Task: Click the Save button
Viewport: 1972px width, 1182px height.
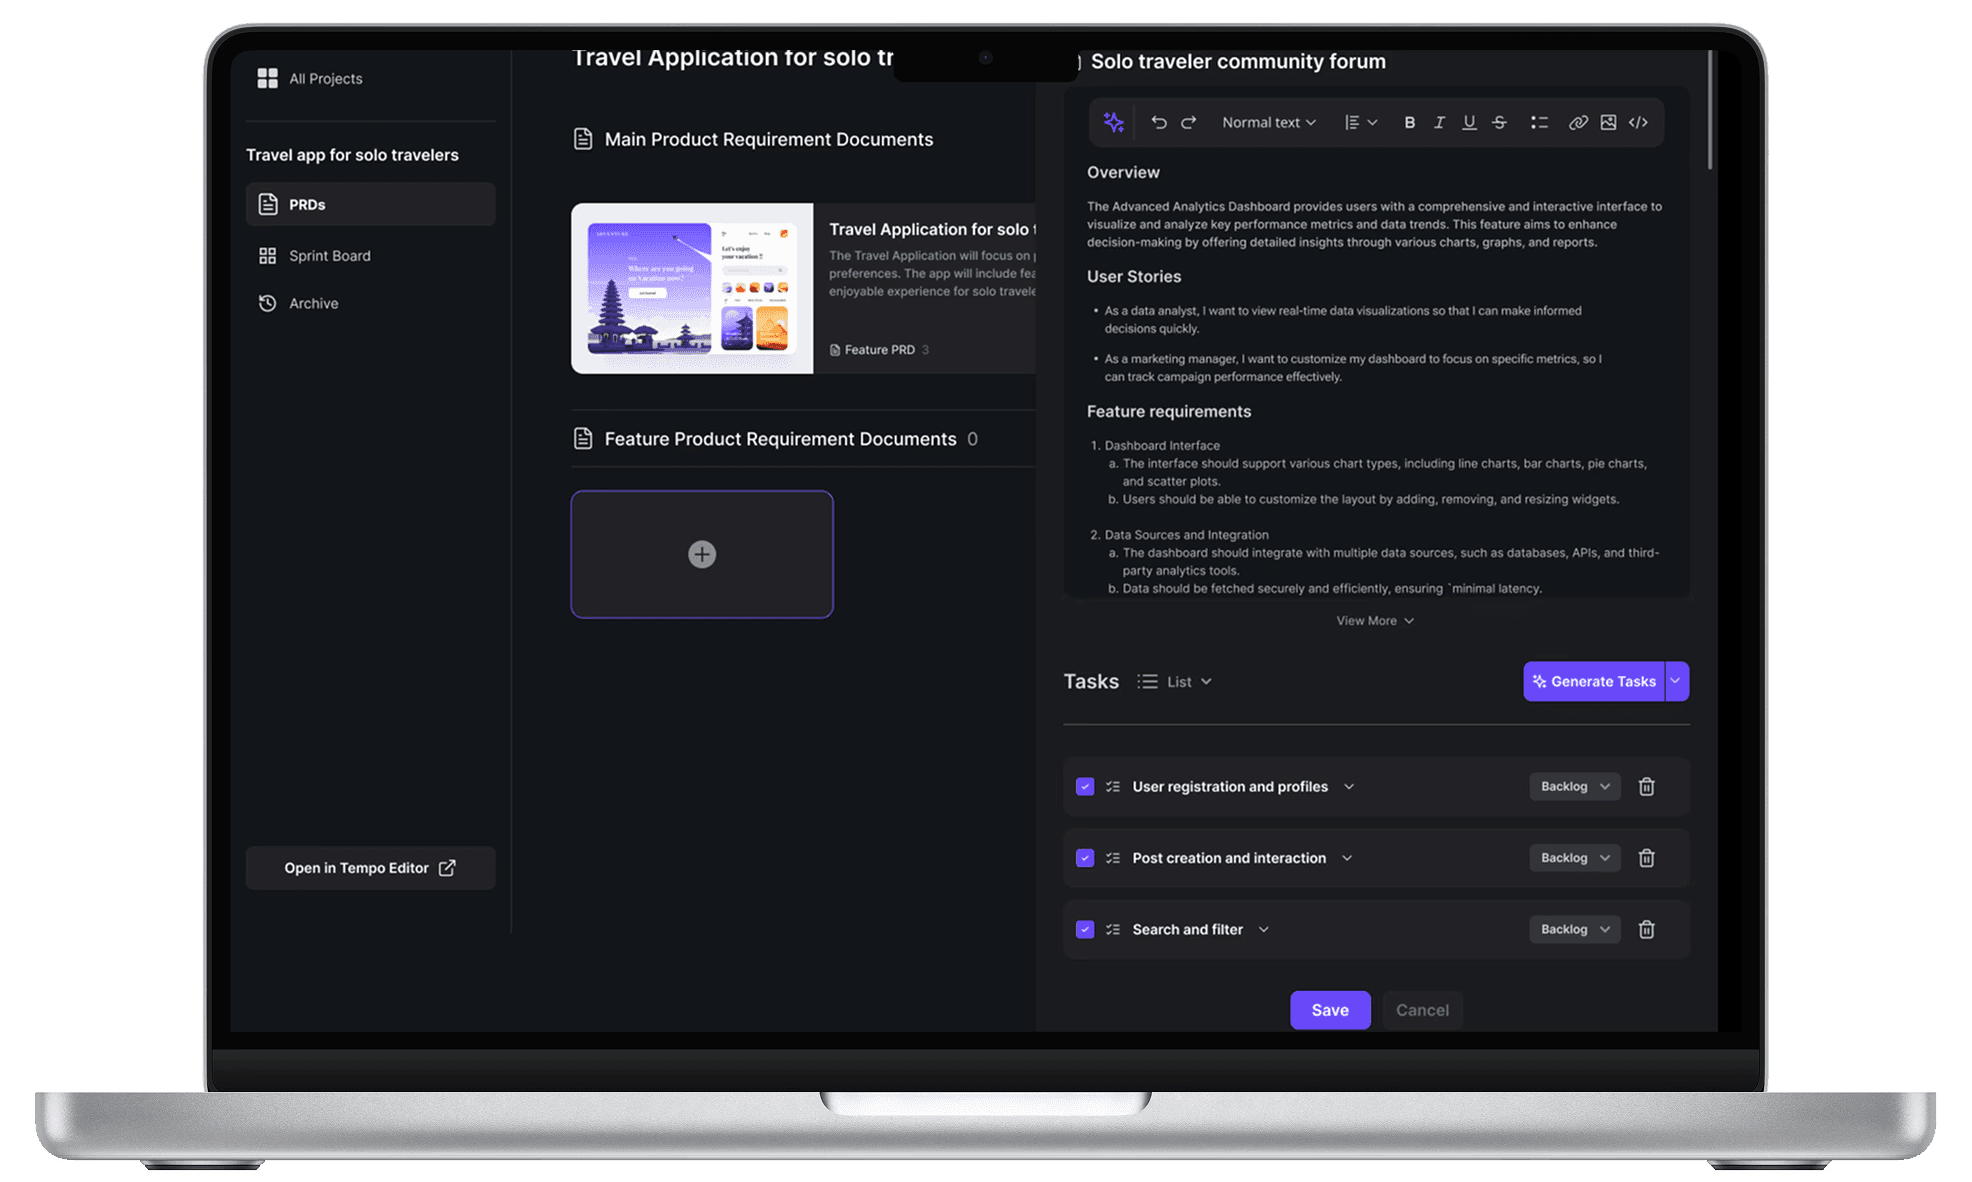Action: tap(1329, 1010)
